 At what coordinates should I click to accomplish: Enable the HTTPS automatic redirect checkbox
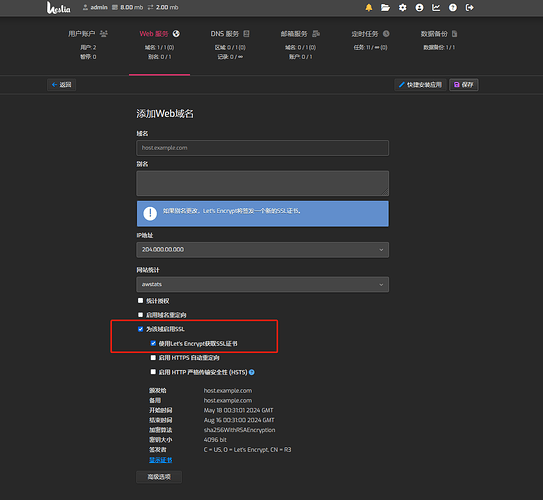[x=153, y=357]
